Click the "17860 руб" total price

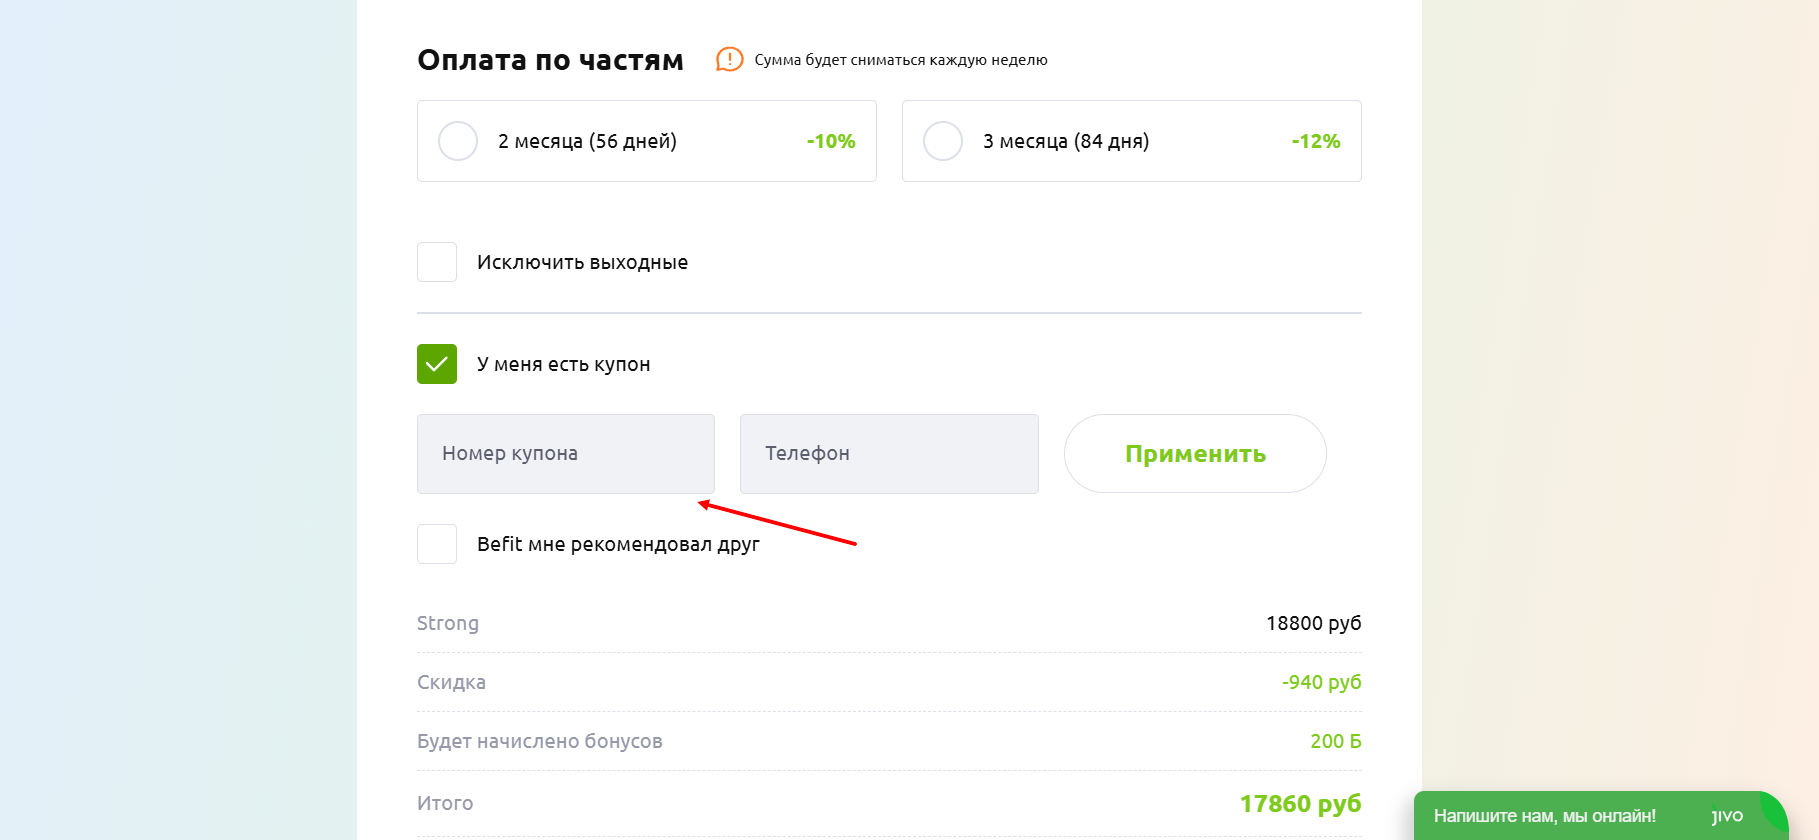coord(1300,803)
